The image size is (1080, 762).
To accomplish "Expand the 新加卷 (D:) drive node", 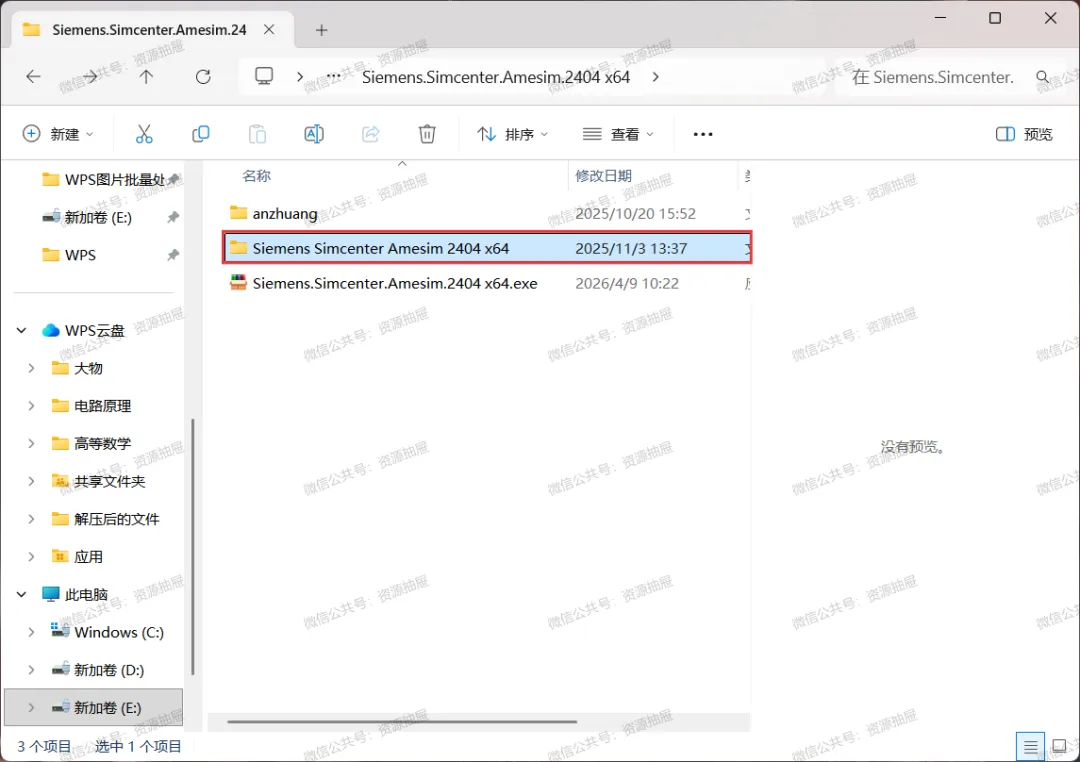I will pyautogui.click(x=31, y=670).
